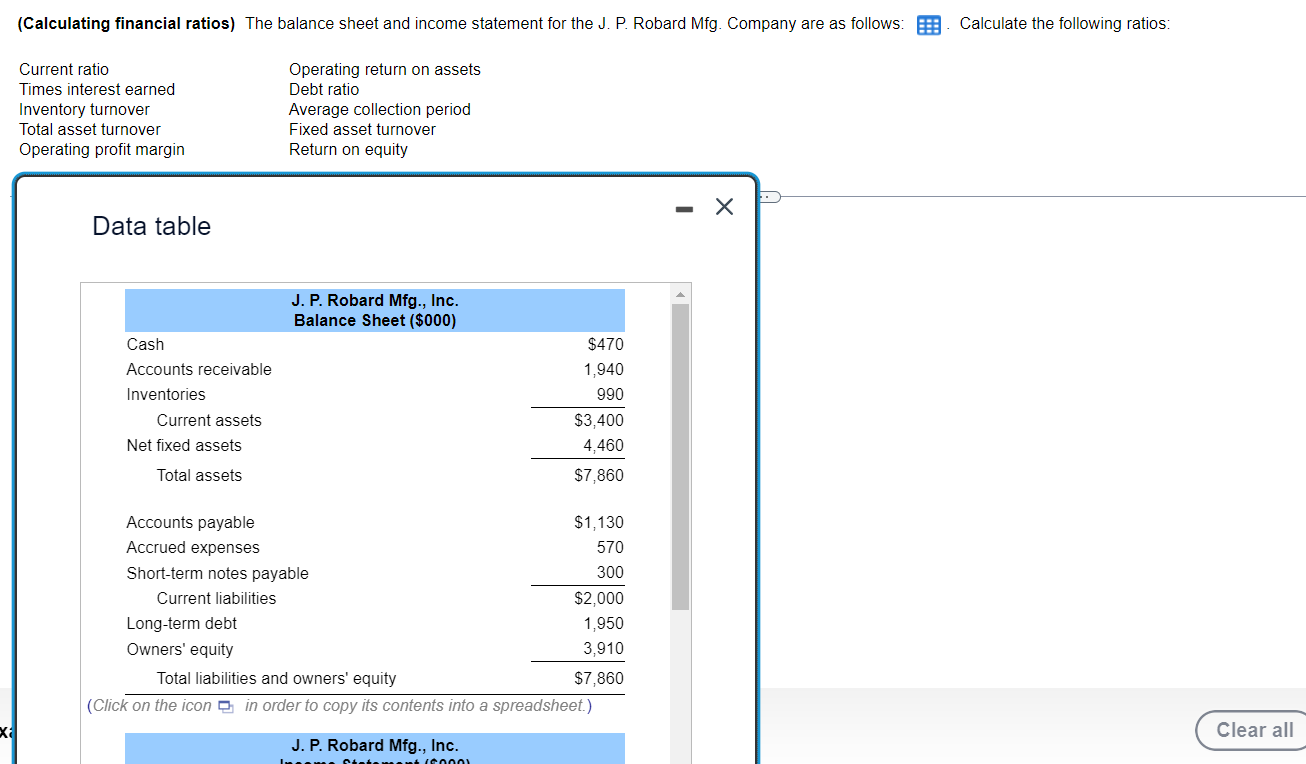Close the Data table popup window
The height and width of the screenshot is (764, 1306).
(724, 207)
